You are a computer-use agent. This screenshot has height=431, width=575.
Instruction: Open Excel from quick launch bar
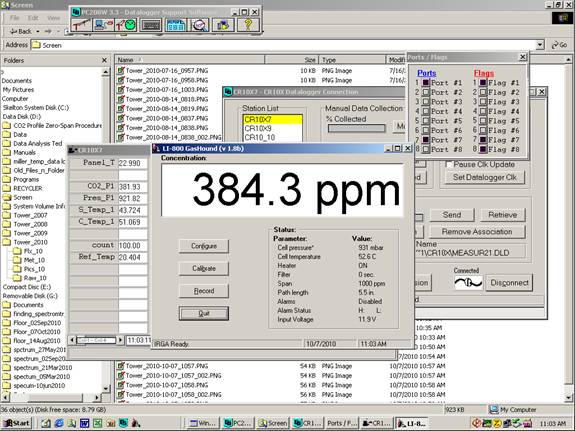[97, 423]
